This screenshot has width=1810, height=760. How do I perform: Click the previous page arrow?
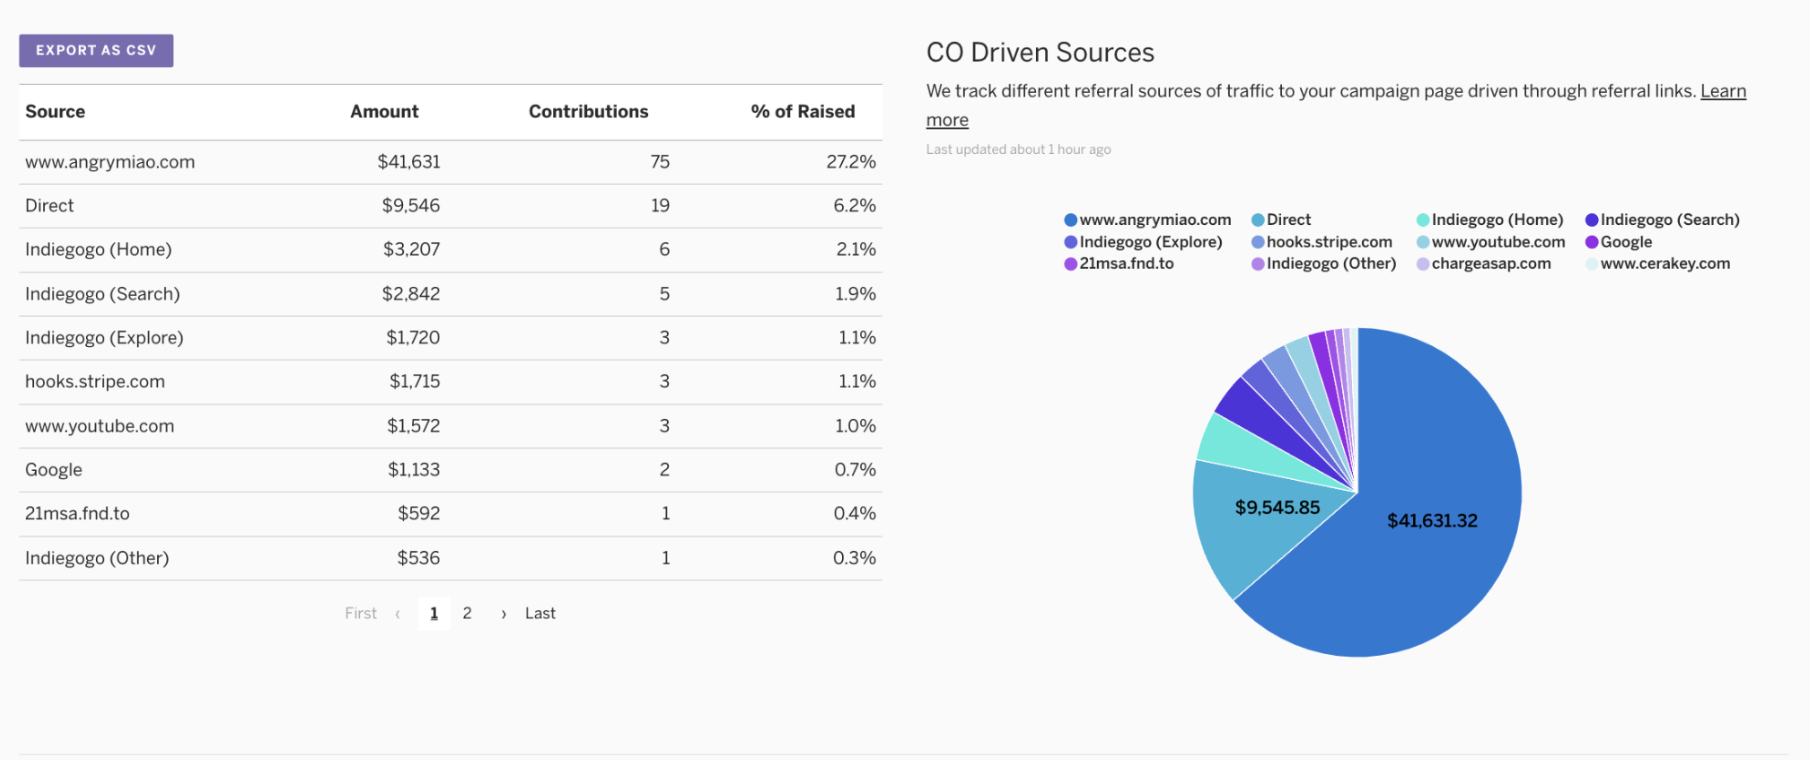click(x=398, y=614)
